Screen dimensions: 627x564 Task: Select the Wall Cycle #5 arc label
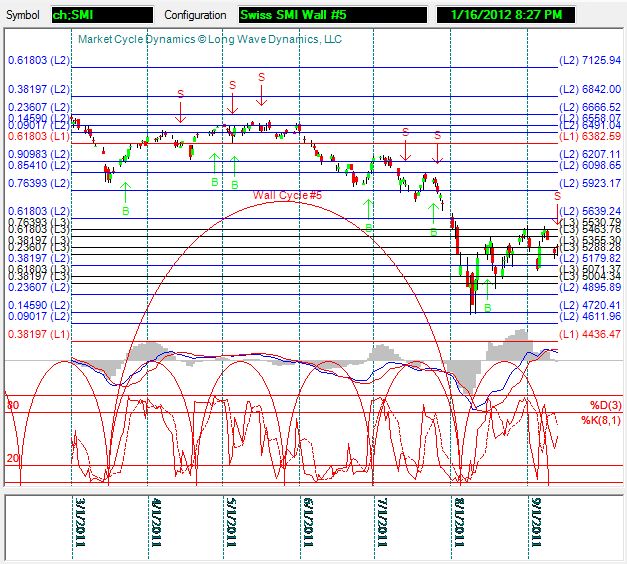tap(287, 196)
